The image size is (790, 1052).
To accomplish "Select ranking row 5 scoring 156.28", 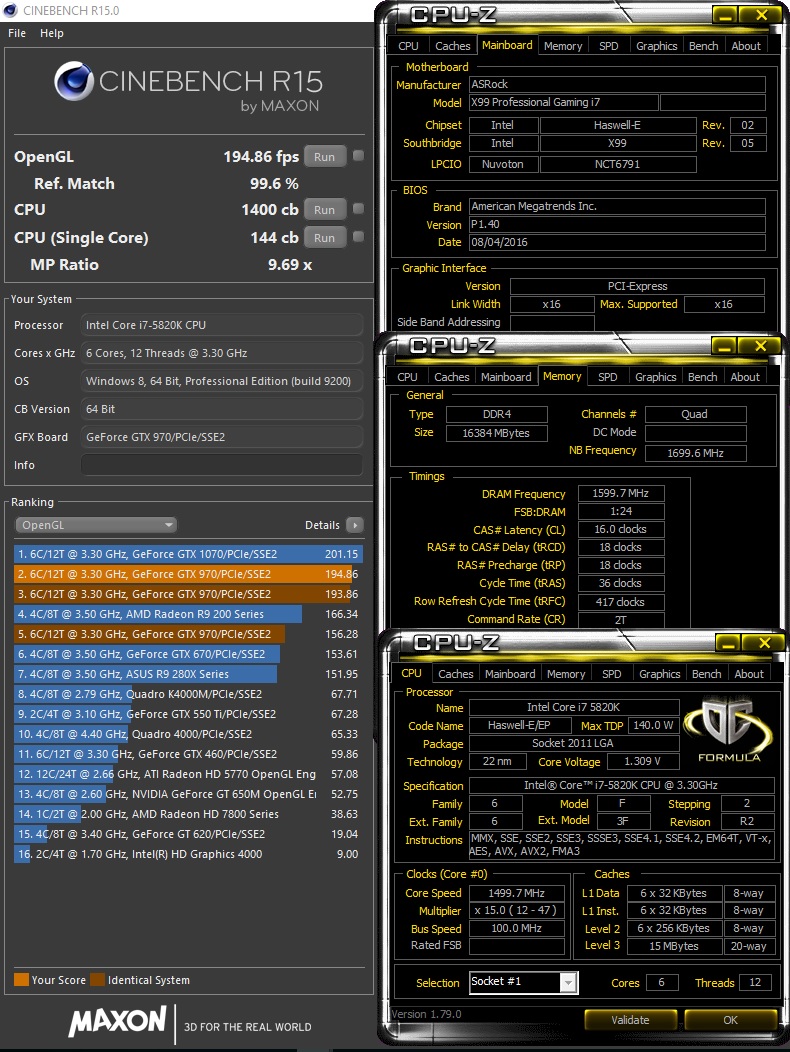I will 189,634.
